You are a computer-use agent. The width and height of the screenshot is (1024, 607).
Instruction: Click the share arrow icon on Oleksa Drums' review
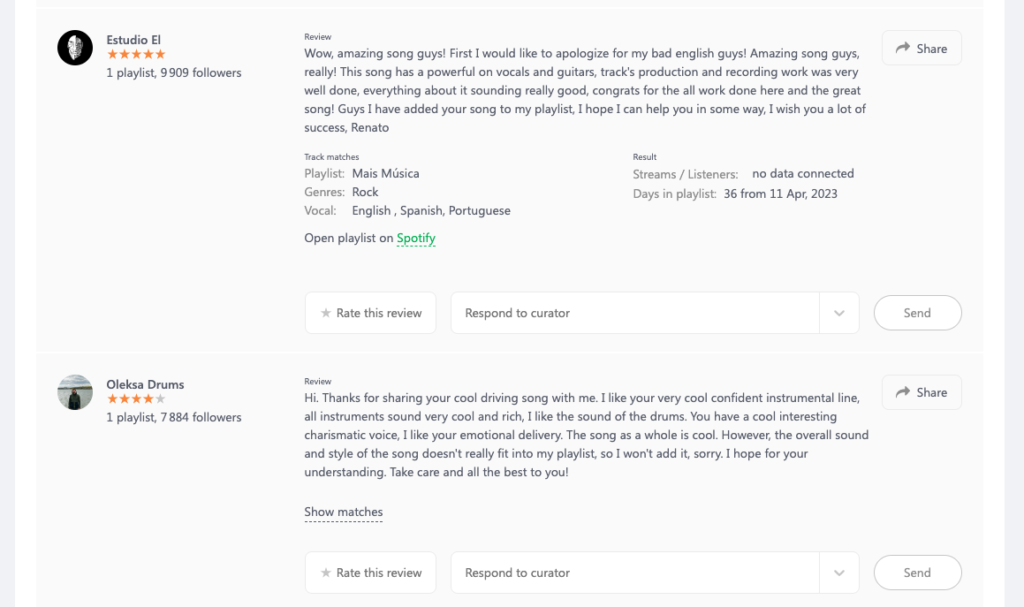[903, 392]
